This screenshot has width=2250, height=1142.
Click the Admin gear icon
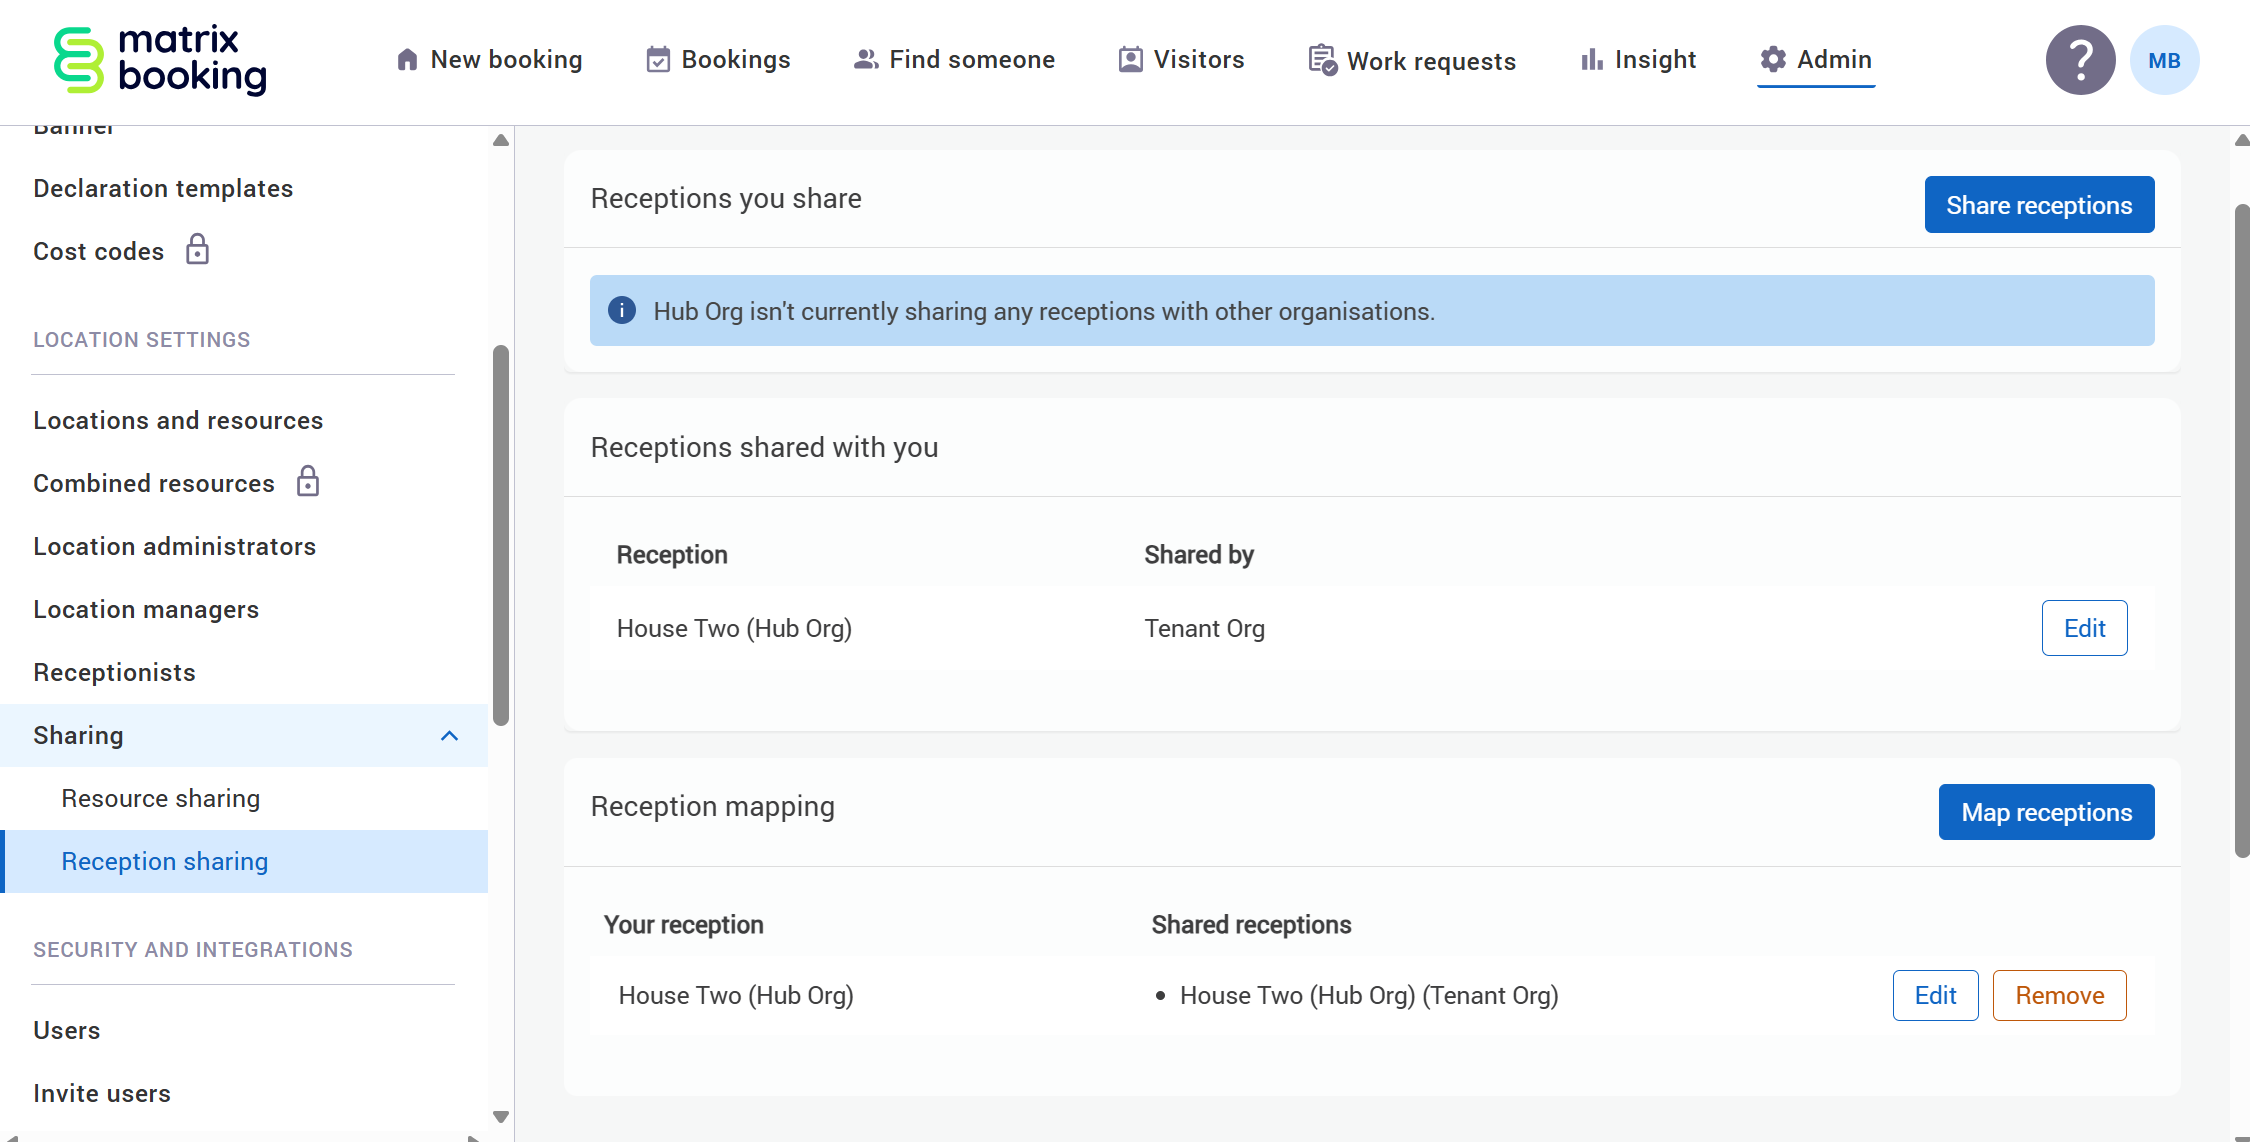pos(1773,60)
